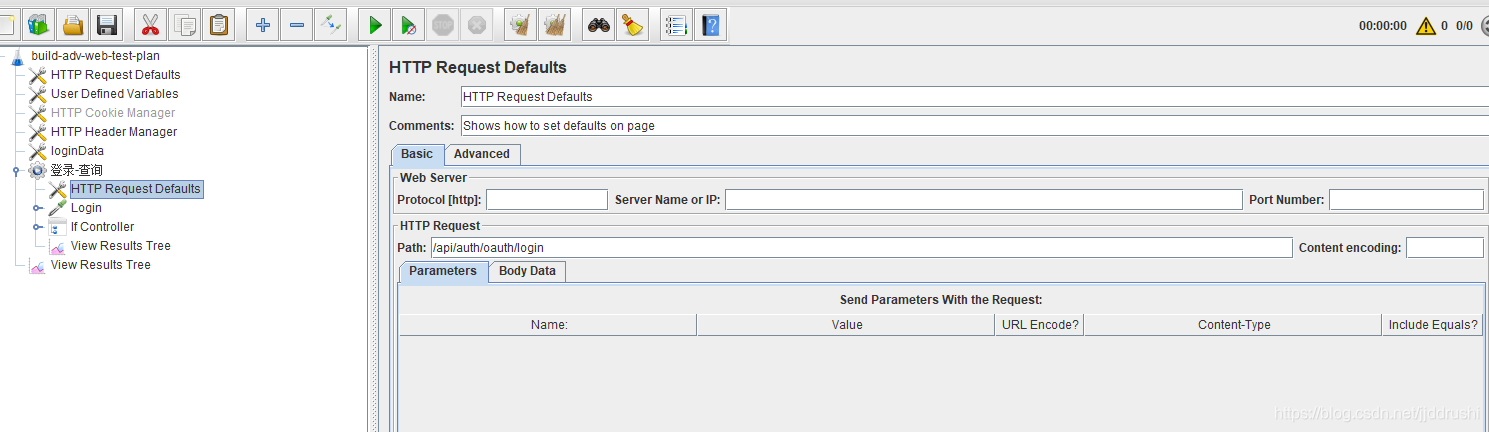Select the If Controller node
This screenshot has width=1489, height=432.
102,227
